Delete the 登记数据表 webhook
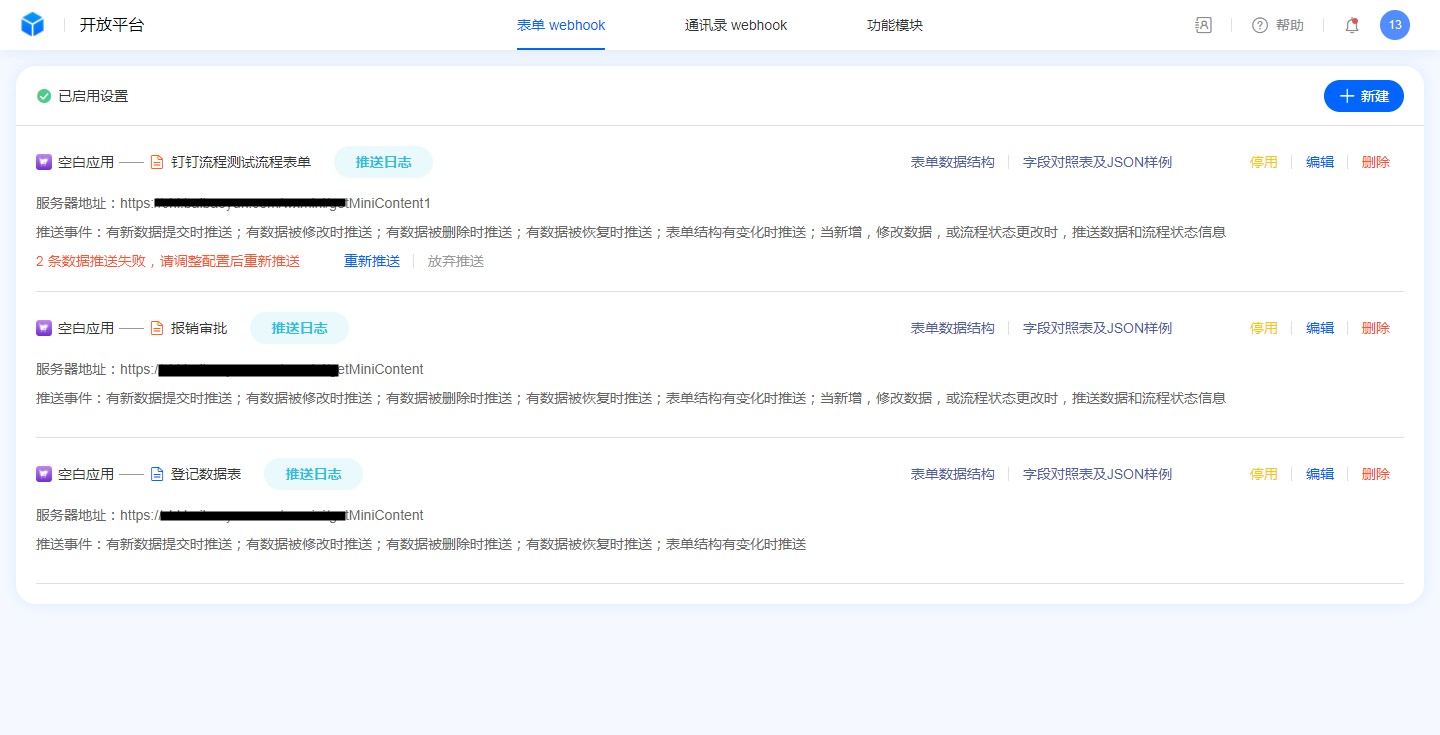The height and width of the screenshot is (735, 1440). click(x=1375, y=474)
